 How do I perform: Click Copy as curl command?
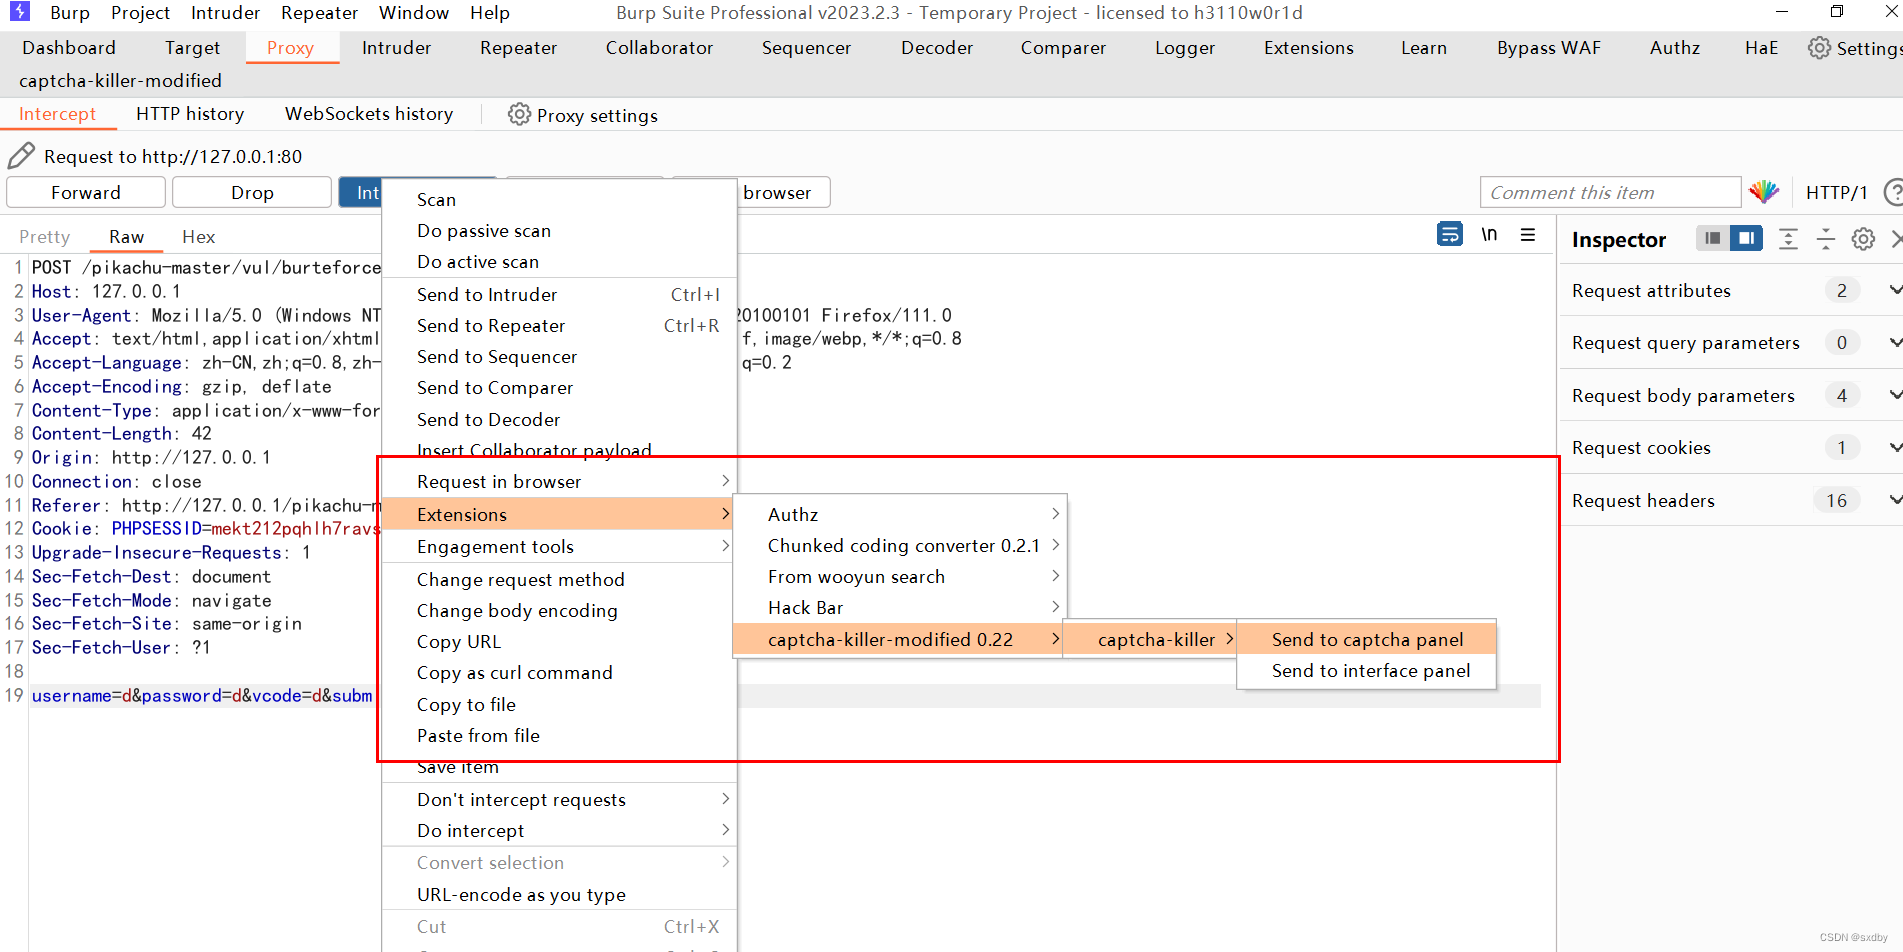(x=559, y=672)
